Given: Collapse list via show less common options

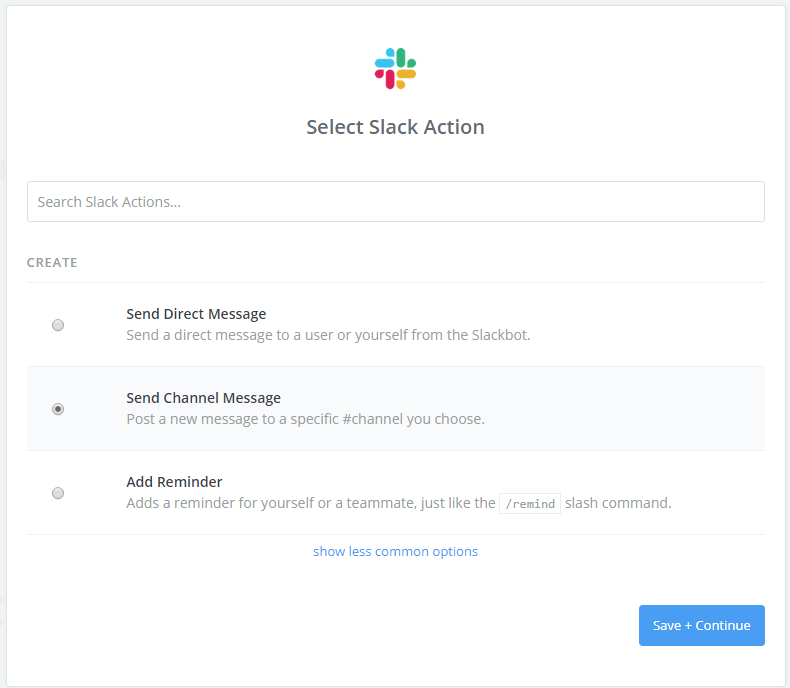Looking at the screenshot, I should coord(396,552).
